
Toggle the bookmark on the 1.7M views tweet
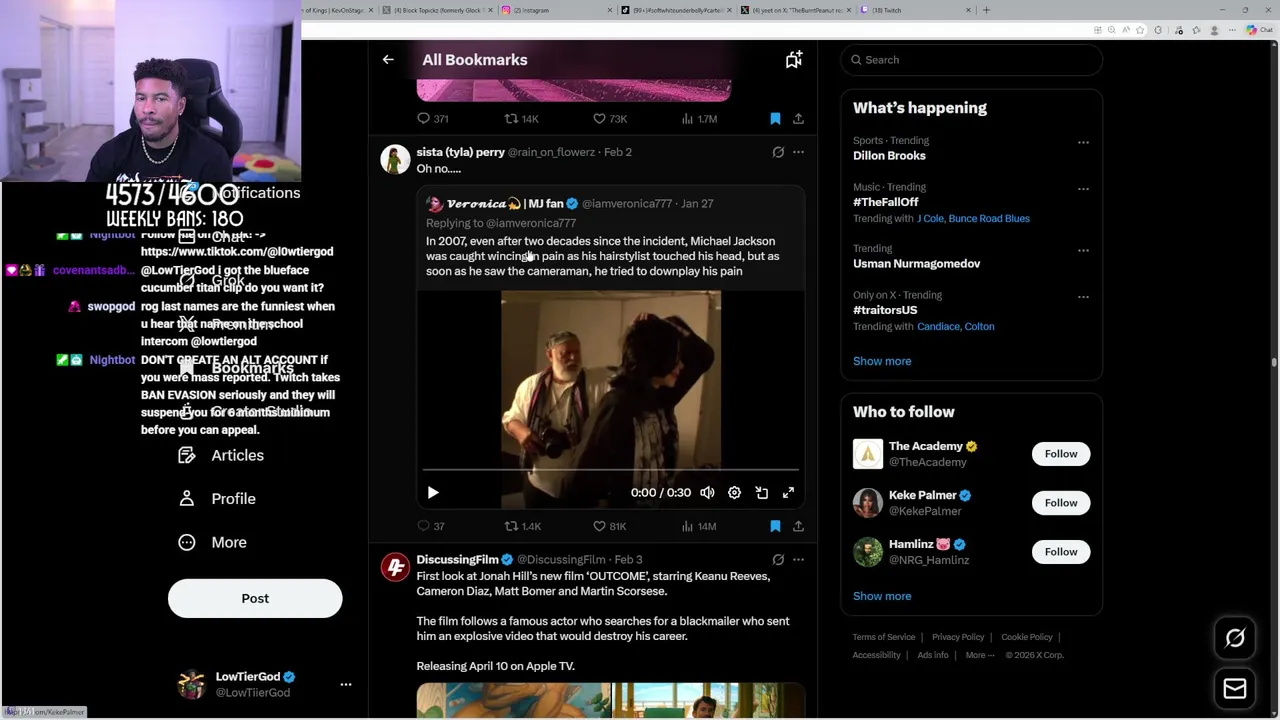775,119
